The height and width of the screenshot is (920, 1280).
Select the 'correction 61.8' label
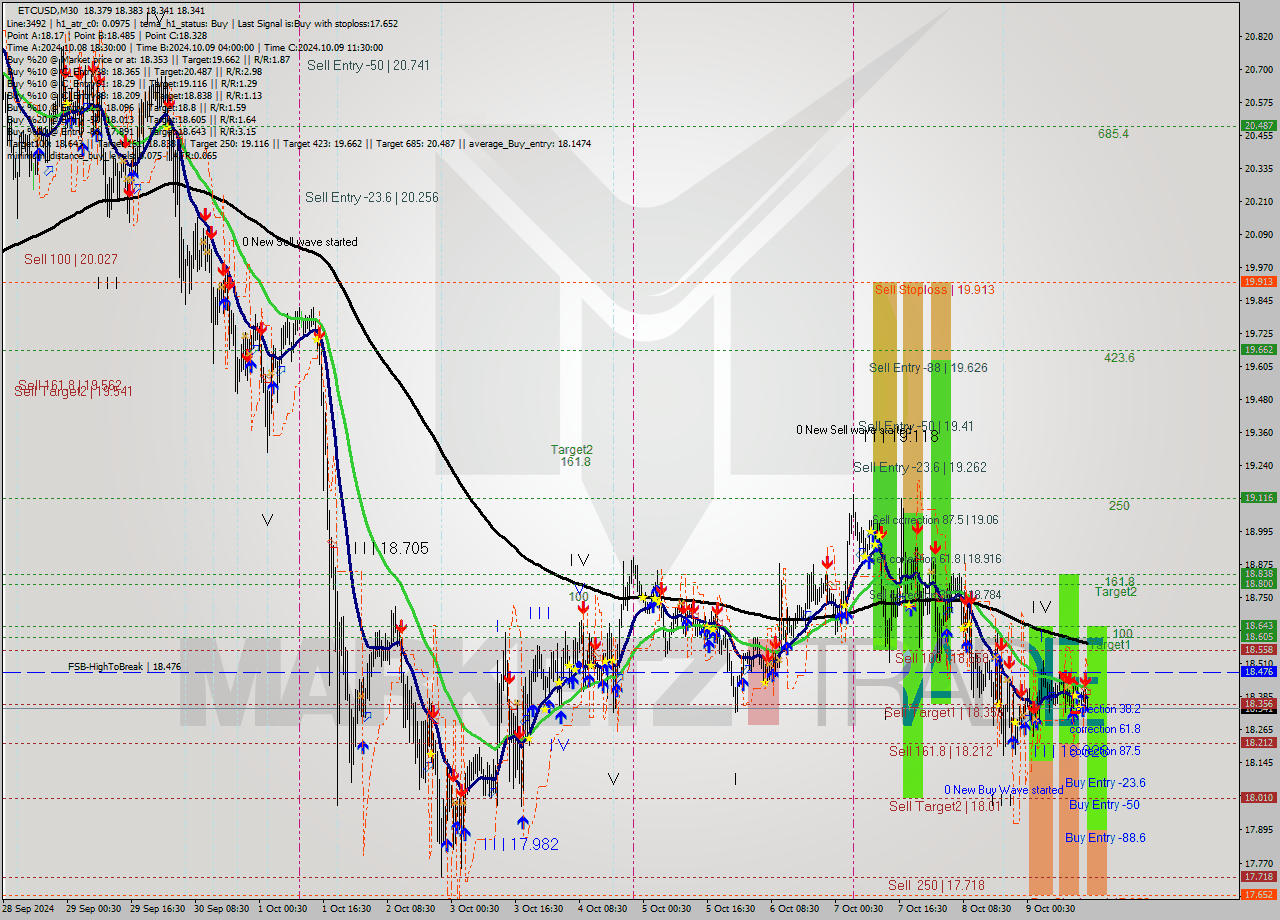[1104, 729]
